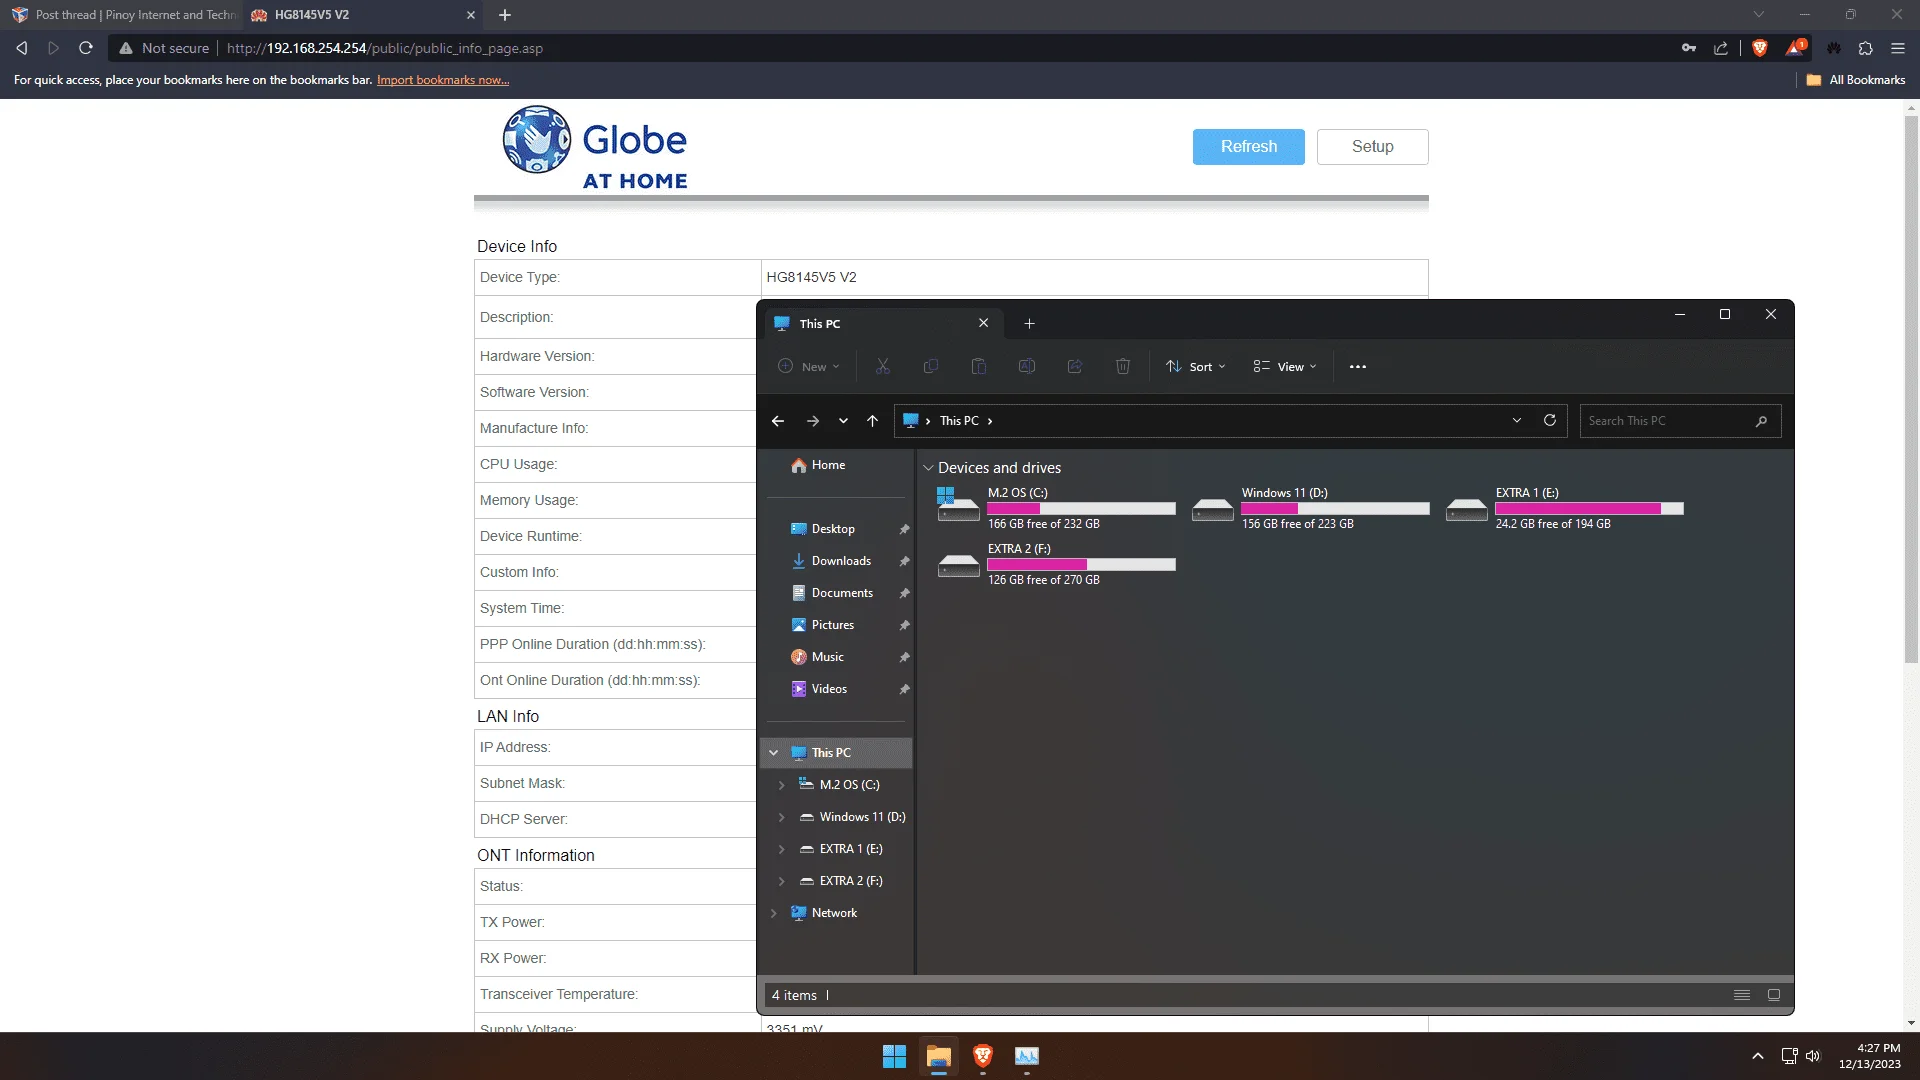Screen dimensions: 1920x1080
Task: Click the This PC breadcrumb in address bar
Action: coord(959,421)
